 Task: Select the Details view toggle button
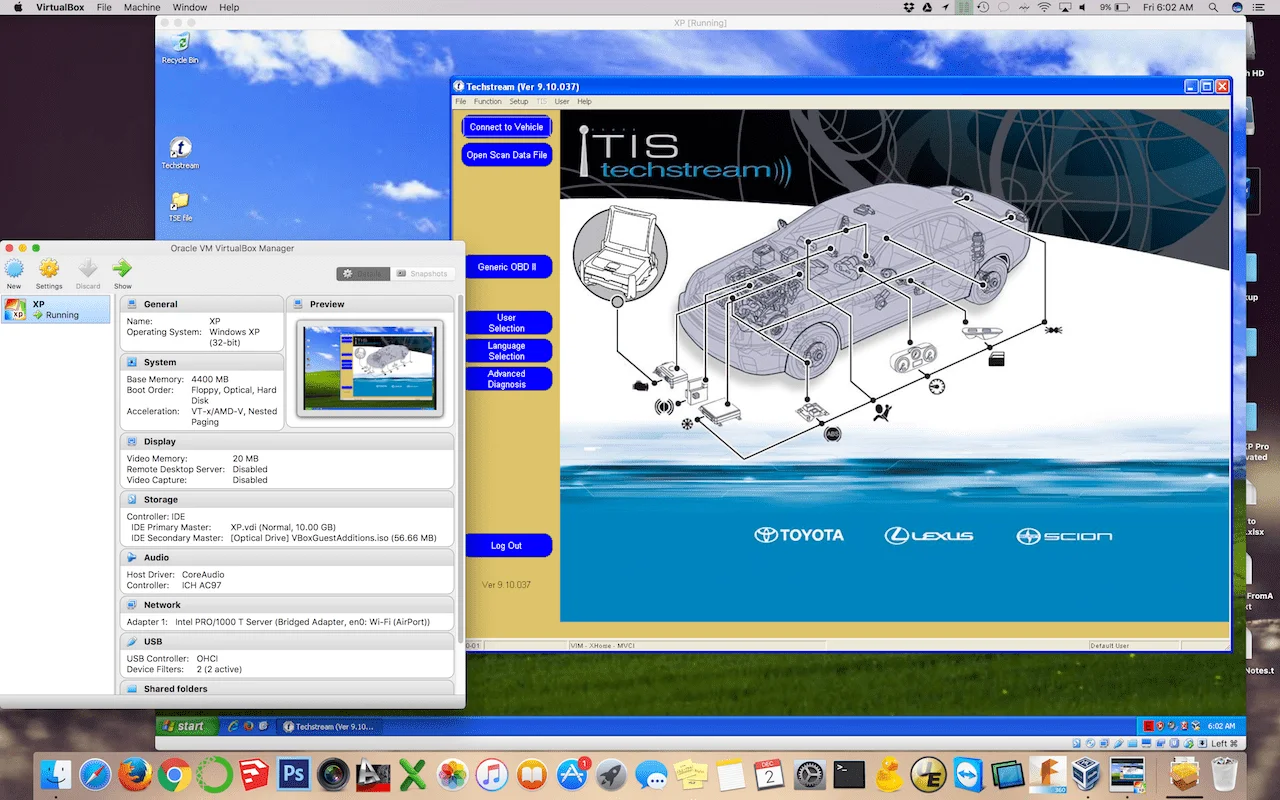coord(362,273)
